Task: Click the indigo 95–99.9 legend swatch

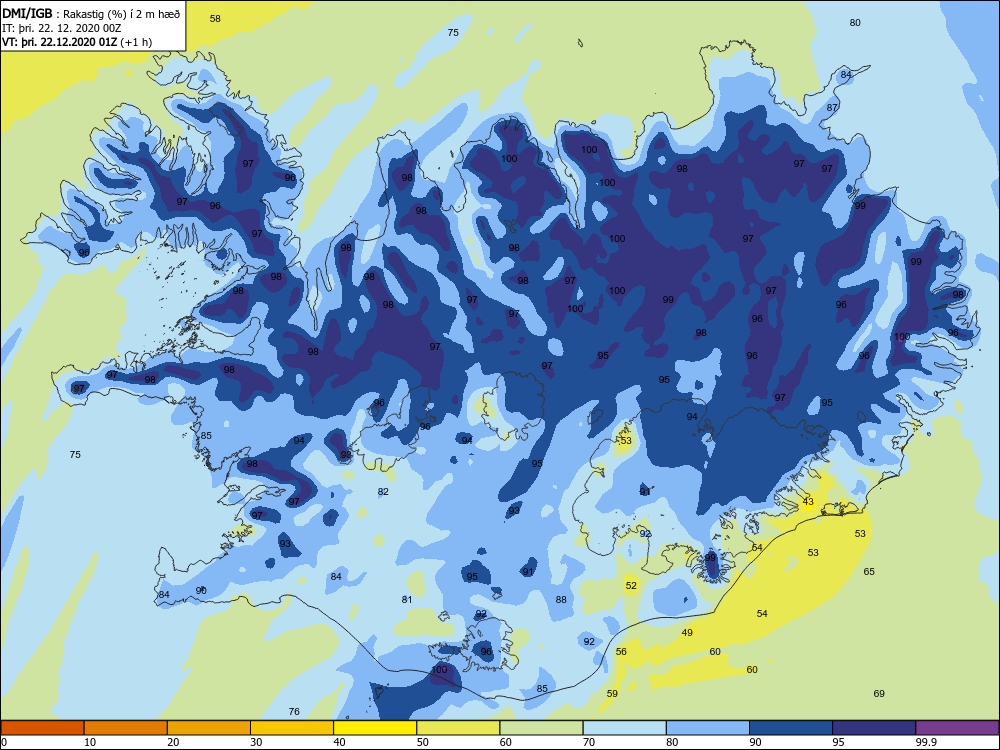Action: (874, 728)
